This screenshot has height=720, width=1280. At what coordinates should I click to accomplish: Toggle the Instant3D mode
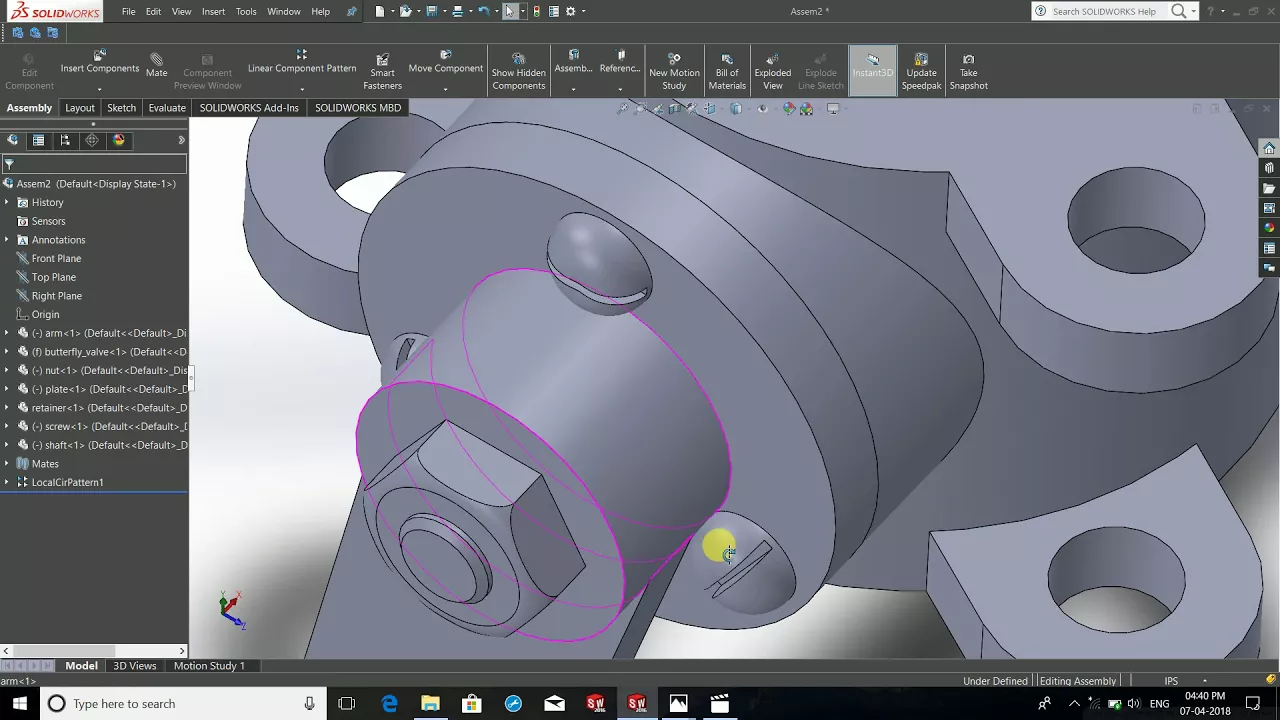pyautogui.click(x=872, y=70)
